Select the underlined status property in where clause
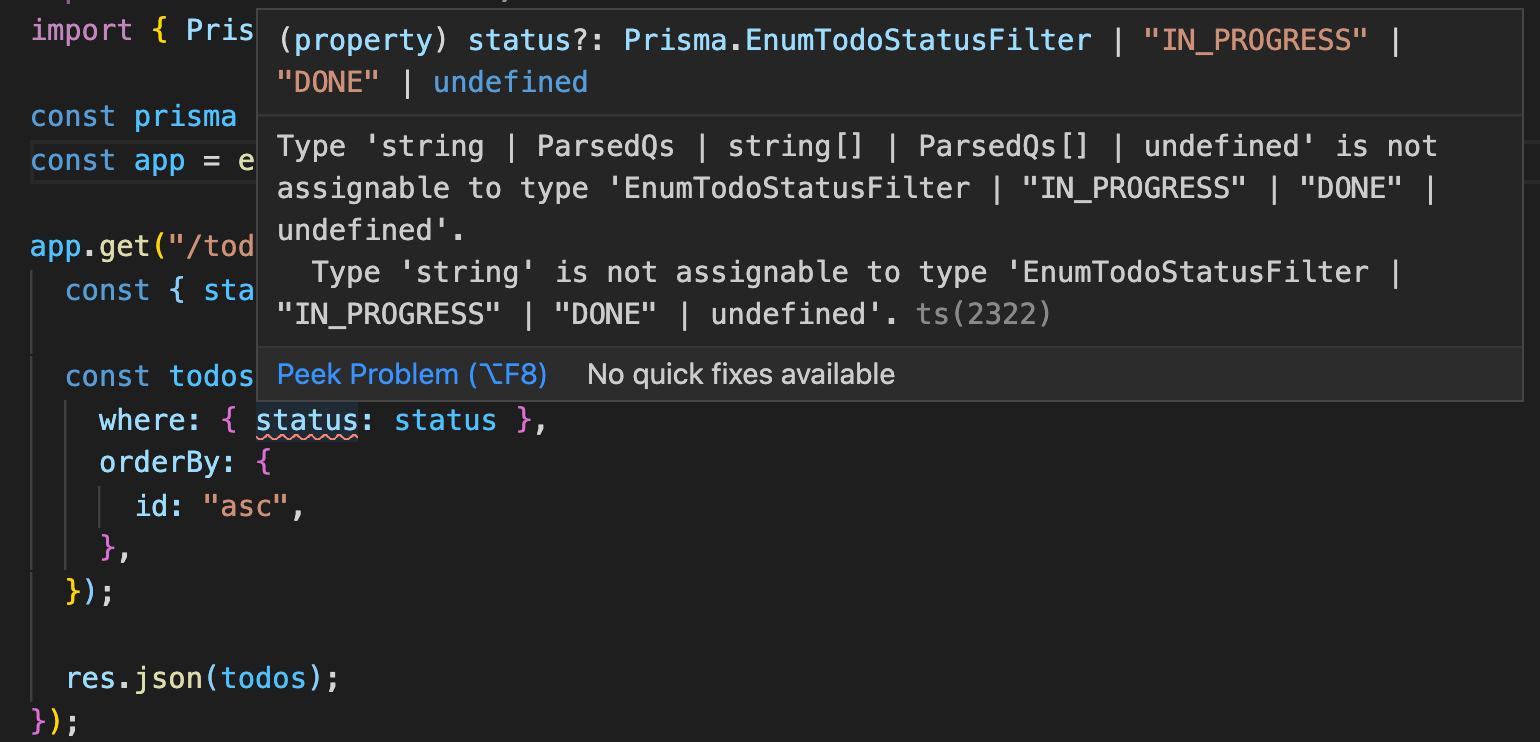The image size is (1540, 742). click(306, 419)
